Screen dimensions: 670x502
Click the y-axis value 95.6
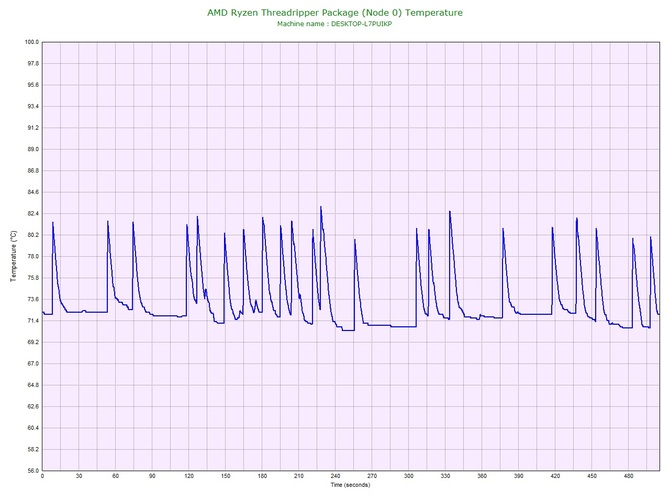[x=33, y=85]
